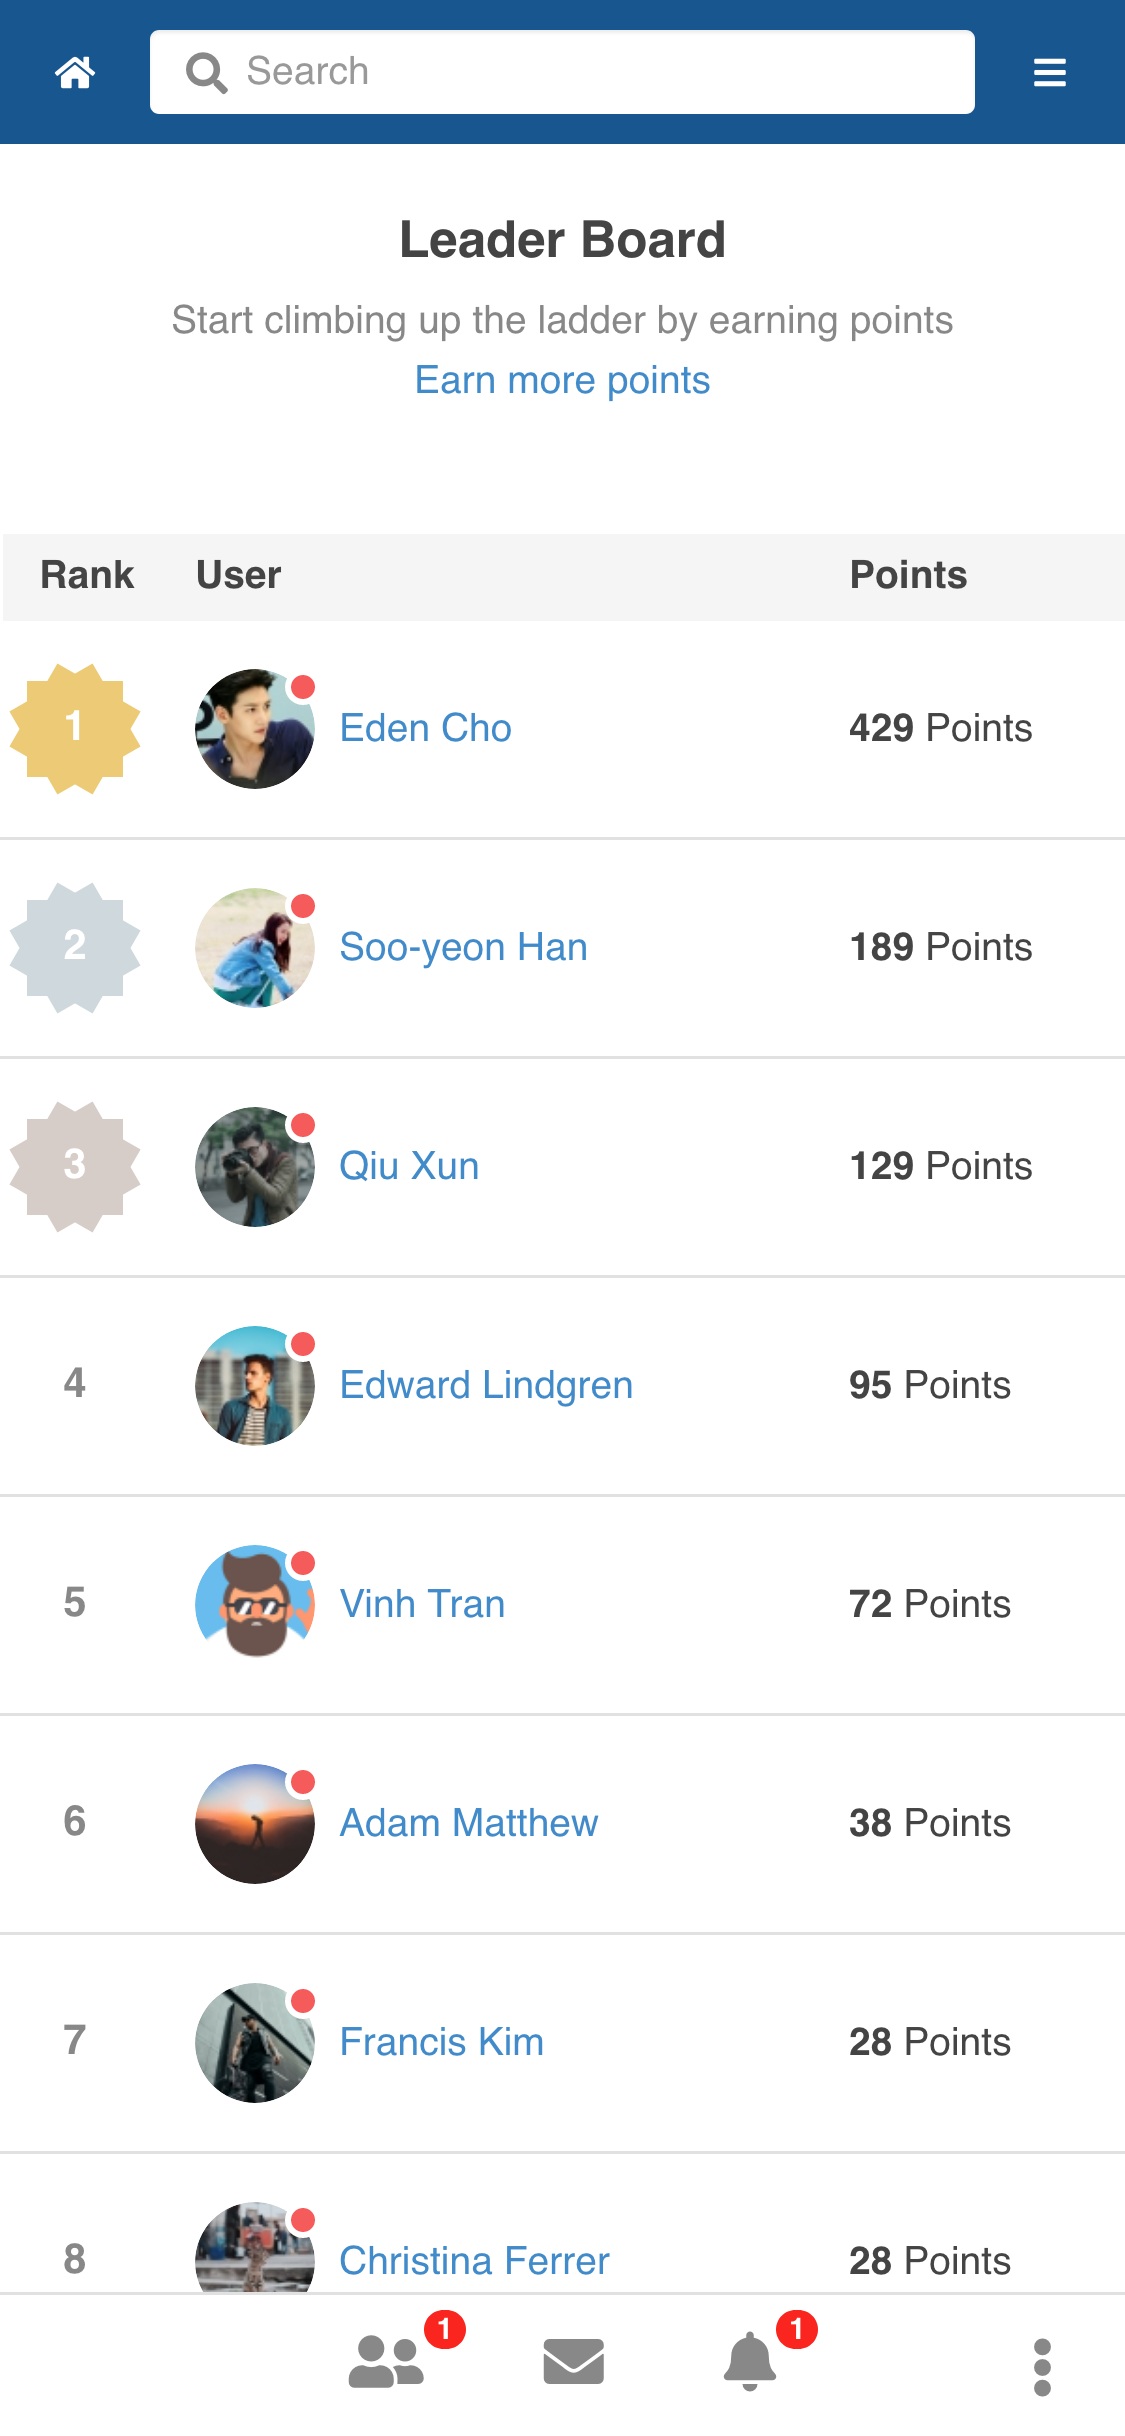
Task: Open the hamburger menu
Action: tap(1049, 72)
